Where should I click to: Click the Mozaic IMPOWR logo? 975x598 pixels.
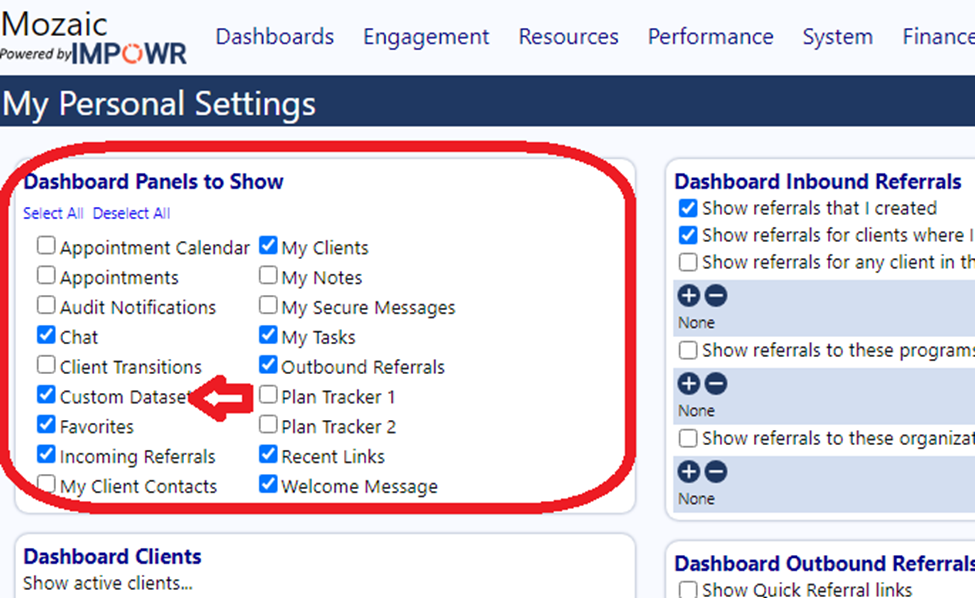(93, 37)
